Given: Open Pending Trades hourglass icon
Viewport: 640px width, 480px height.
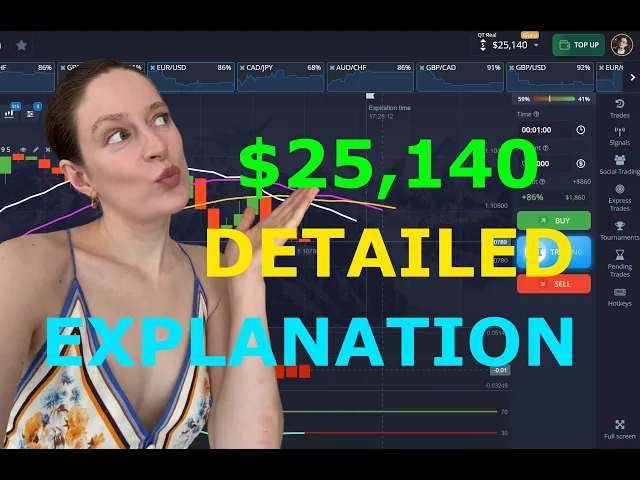Looking at the screenshot, I should click(x=620, y=255).
